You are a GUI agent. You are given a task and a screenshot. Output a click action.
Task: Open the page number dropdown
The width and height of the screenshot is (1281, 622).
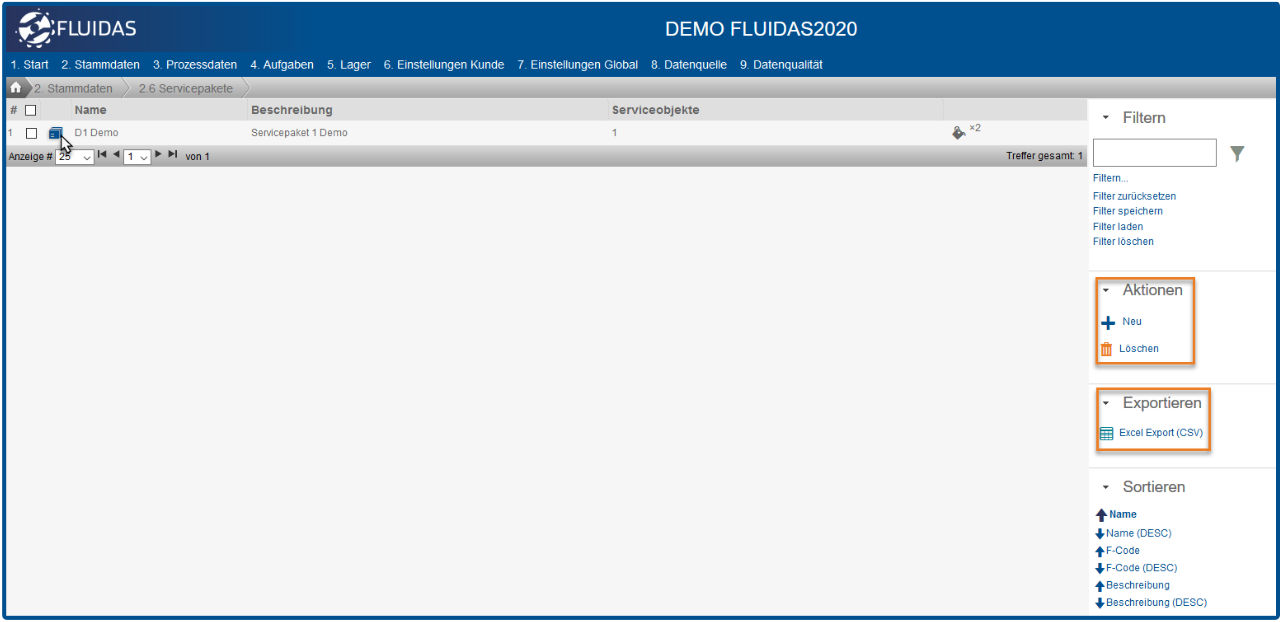click(x=137, y=157)
